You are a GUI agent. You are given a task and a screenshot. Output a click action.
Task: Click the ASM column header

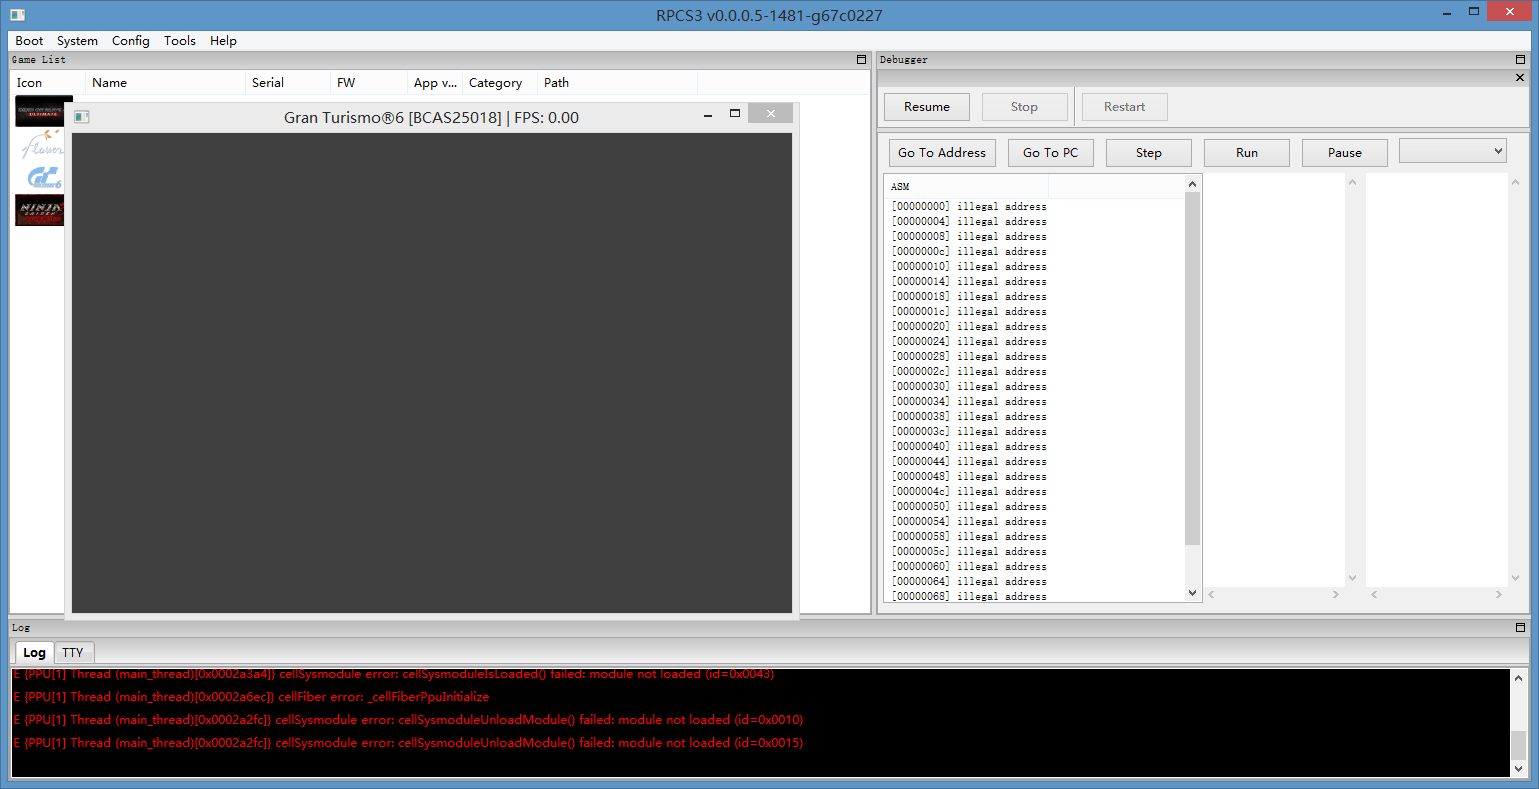[966, 187]
